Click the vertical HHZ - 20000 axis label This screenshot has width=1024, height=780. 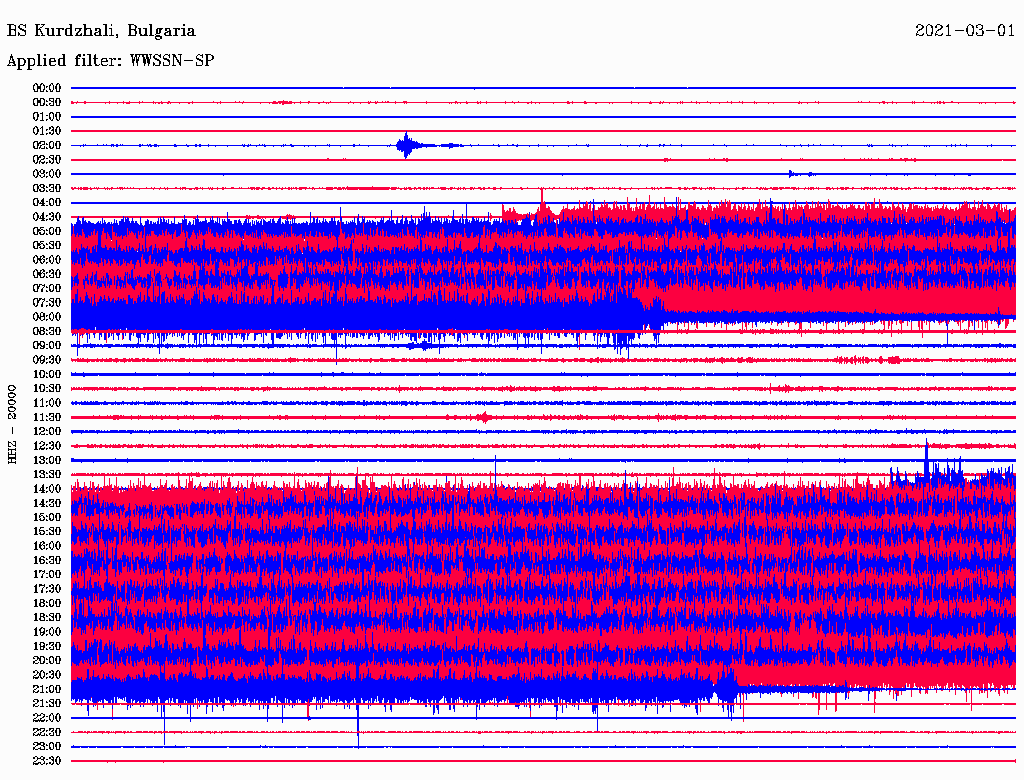coord(13,423)
